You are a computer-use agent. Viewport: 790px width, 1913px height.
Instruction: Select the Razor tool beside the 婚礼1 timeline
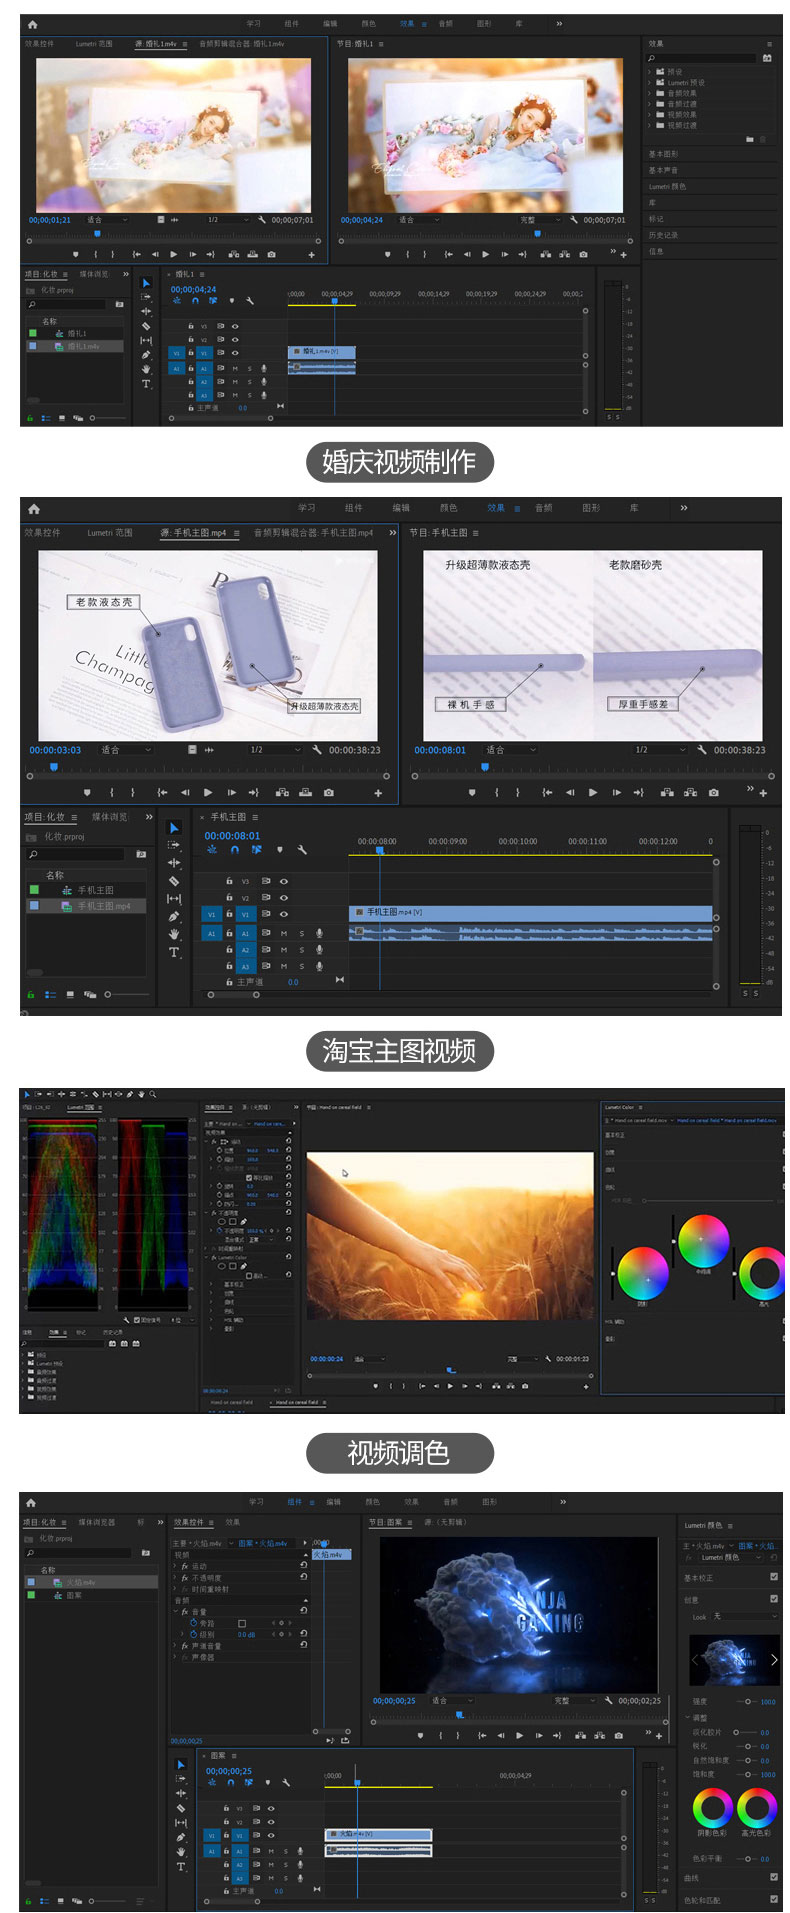tap(146, 326)
